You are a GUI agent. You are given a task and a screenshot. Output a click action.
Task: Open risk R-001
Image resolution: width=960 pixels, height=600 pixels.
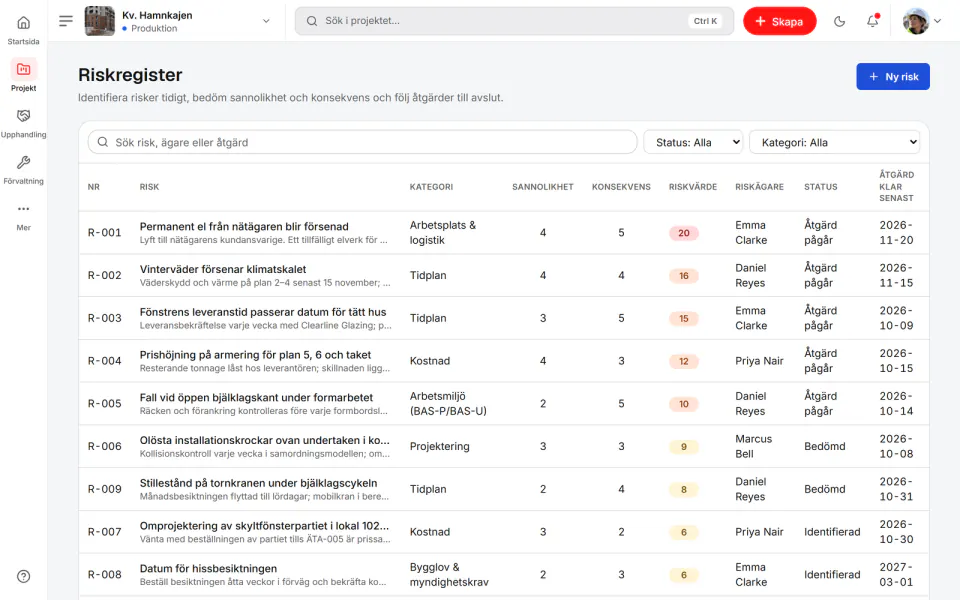[x=105, y=233]
